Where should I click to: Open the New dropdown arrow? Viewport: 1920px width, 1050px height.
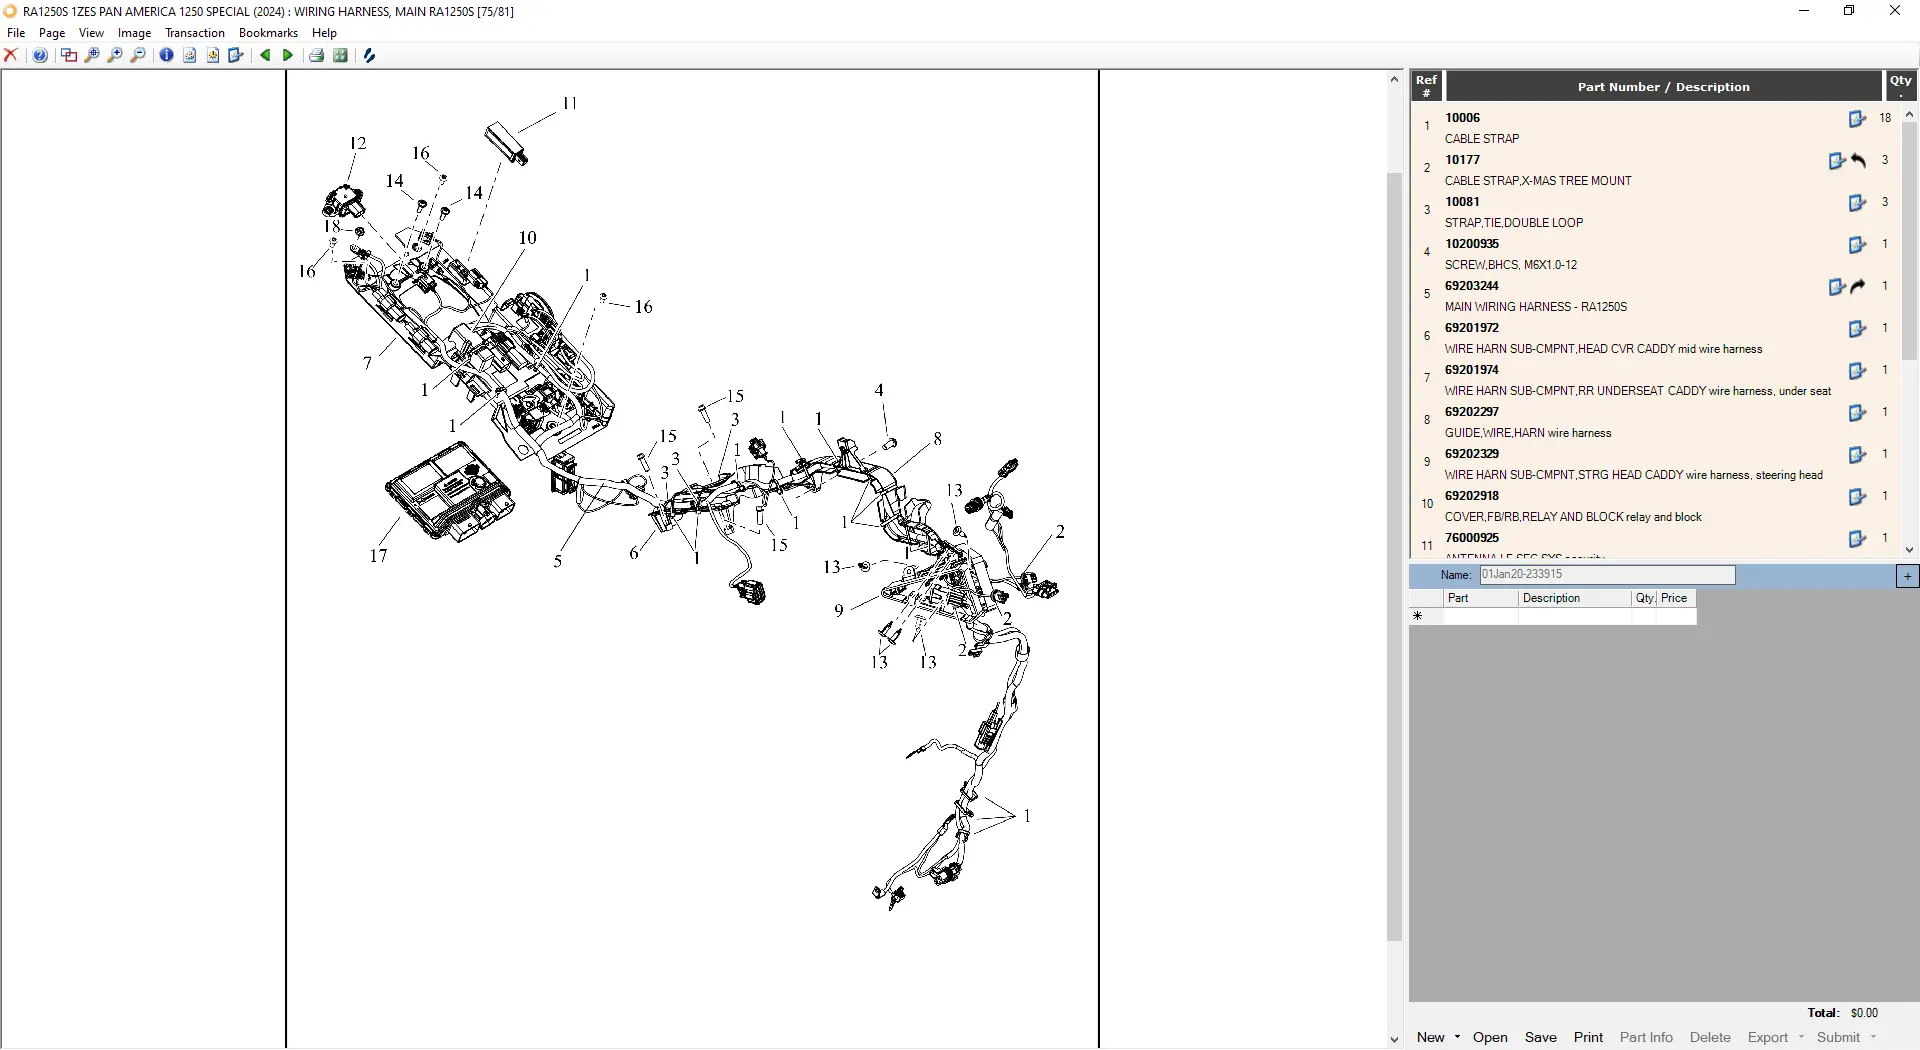click(1457, 1037)
